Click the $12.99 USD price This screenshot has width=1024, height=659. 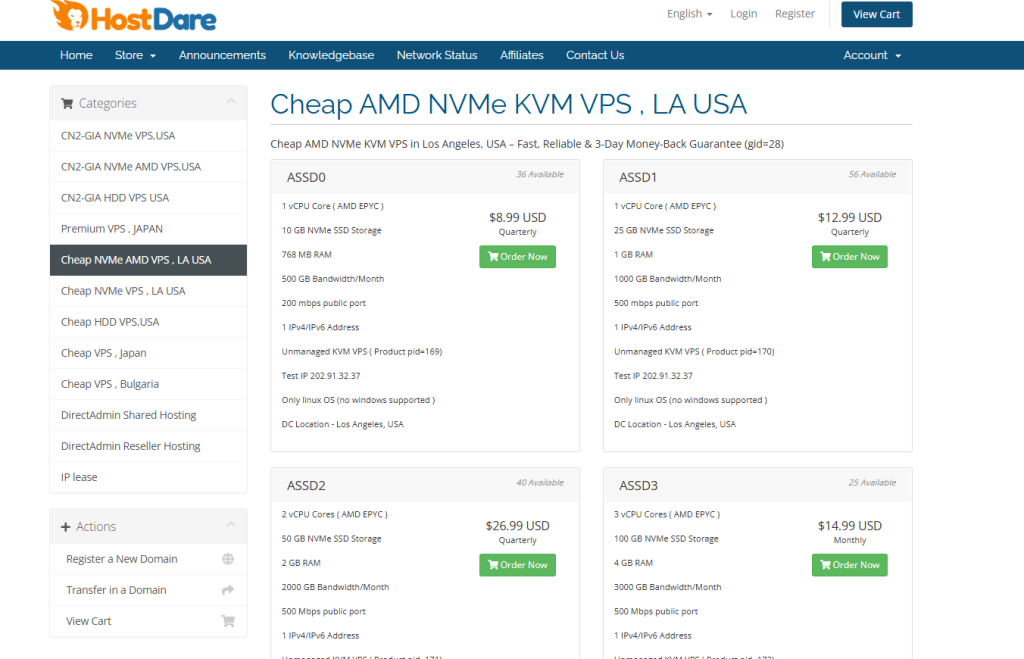click(850, 217)
